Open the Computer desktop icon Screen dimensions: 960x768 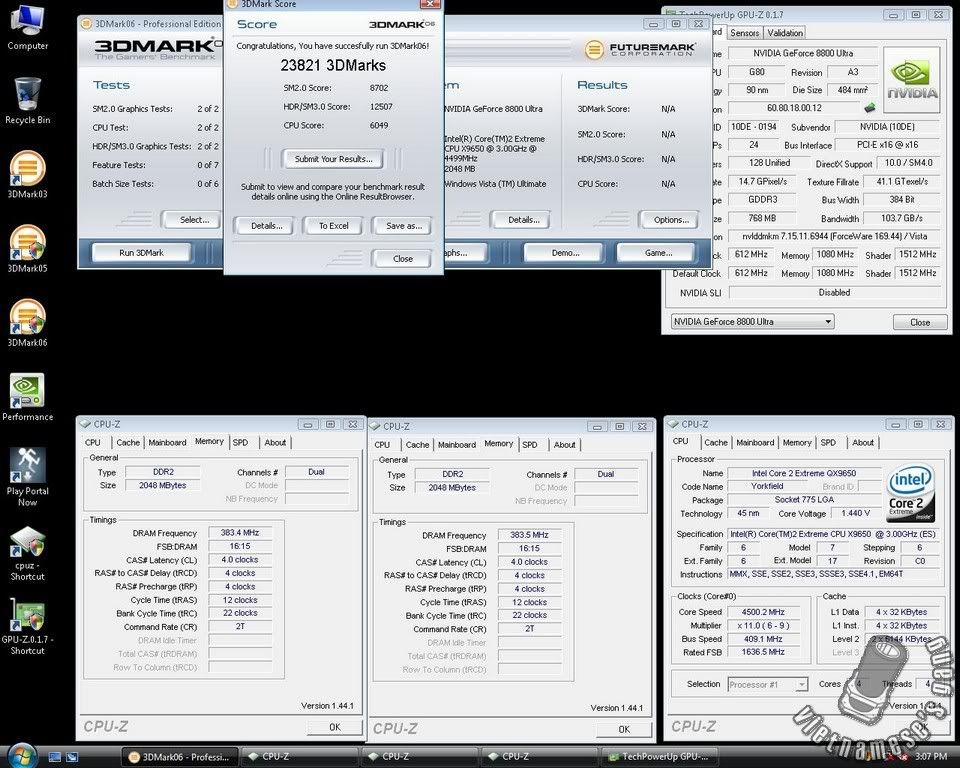28,28
